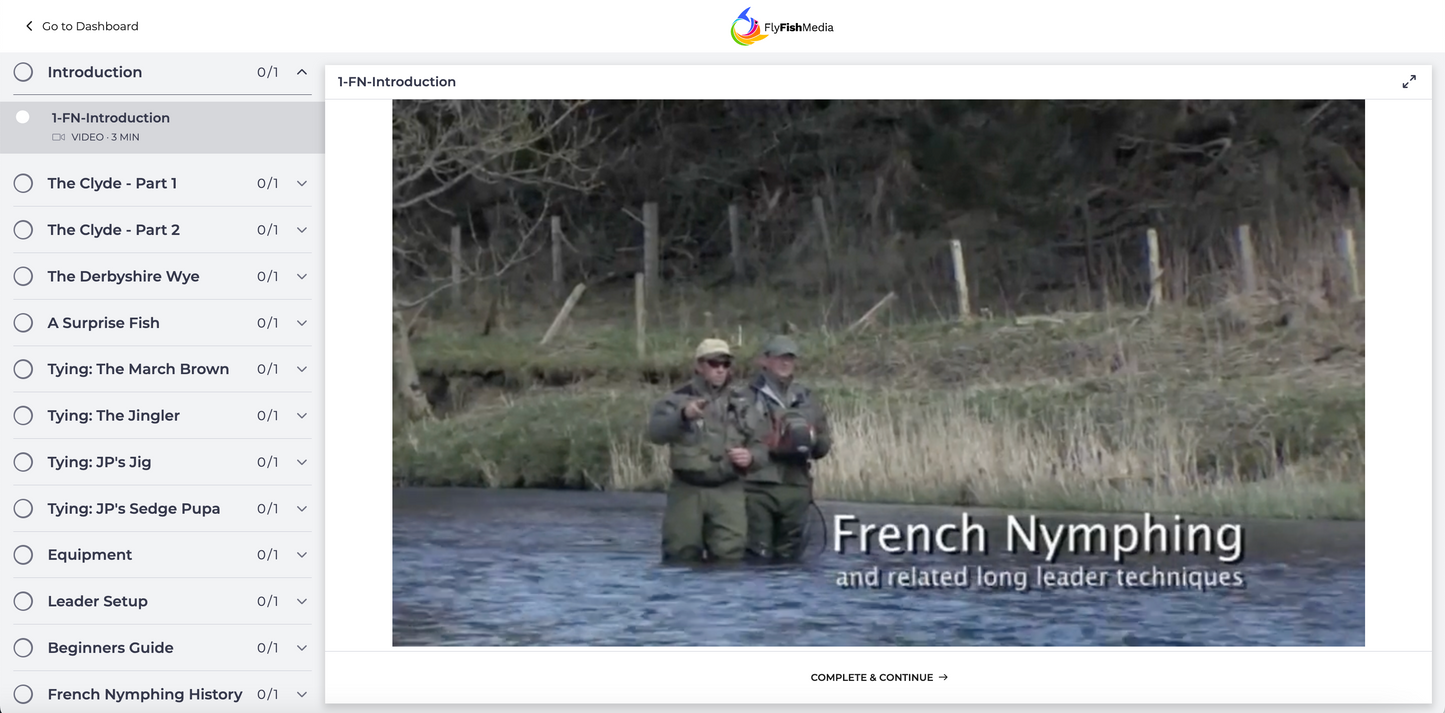Image resolution: width=1445 pixels, height=713 pixels.
Task: Expand the Beginners Guide chevron
Action: click(302, 648)
